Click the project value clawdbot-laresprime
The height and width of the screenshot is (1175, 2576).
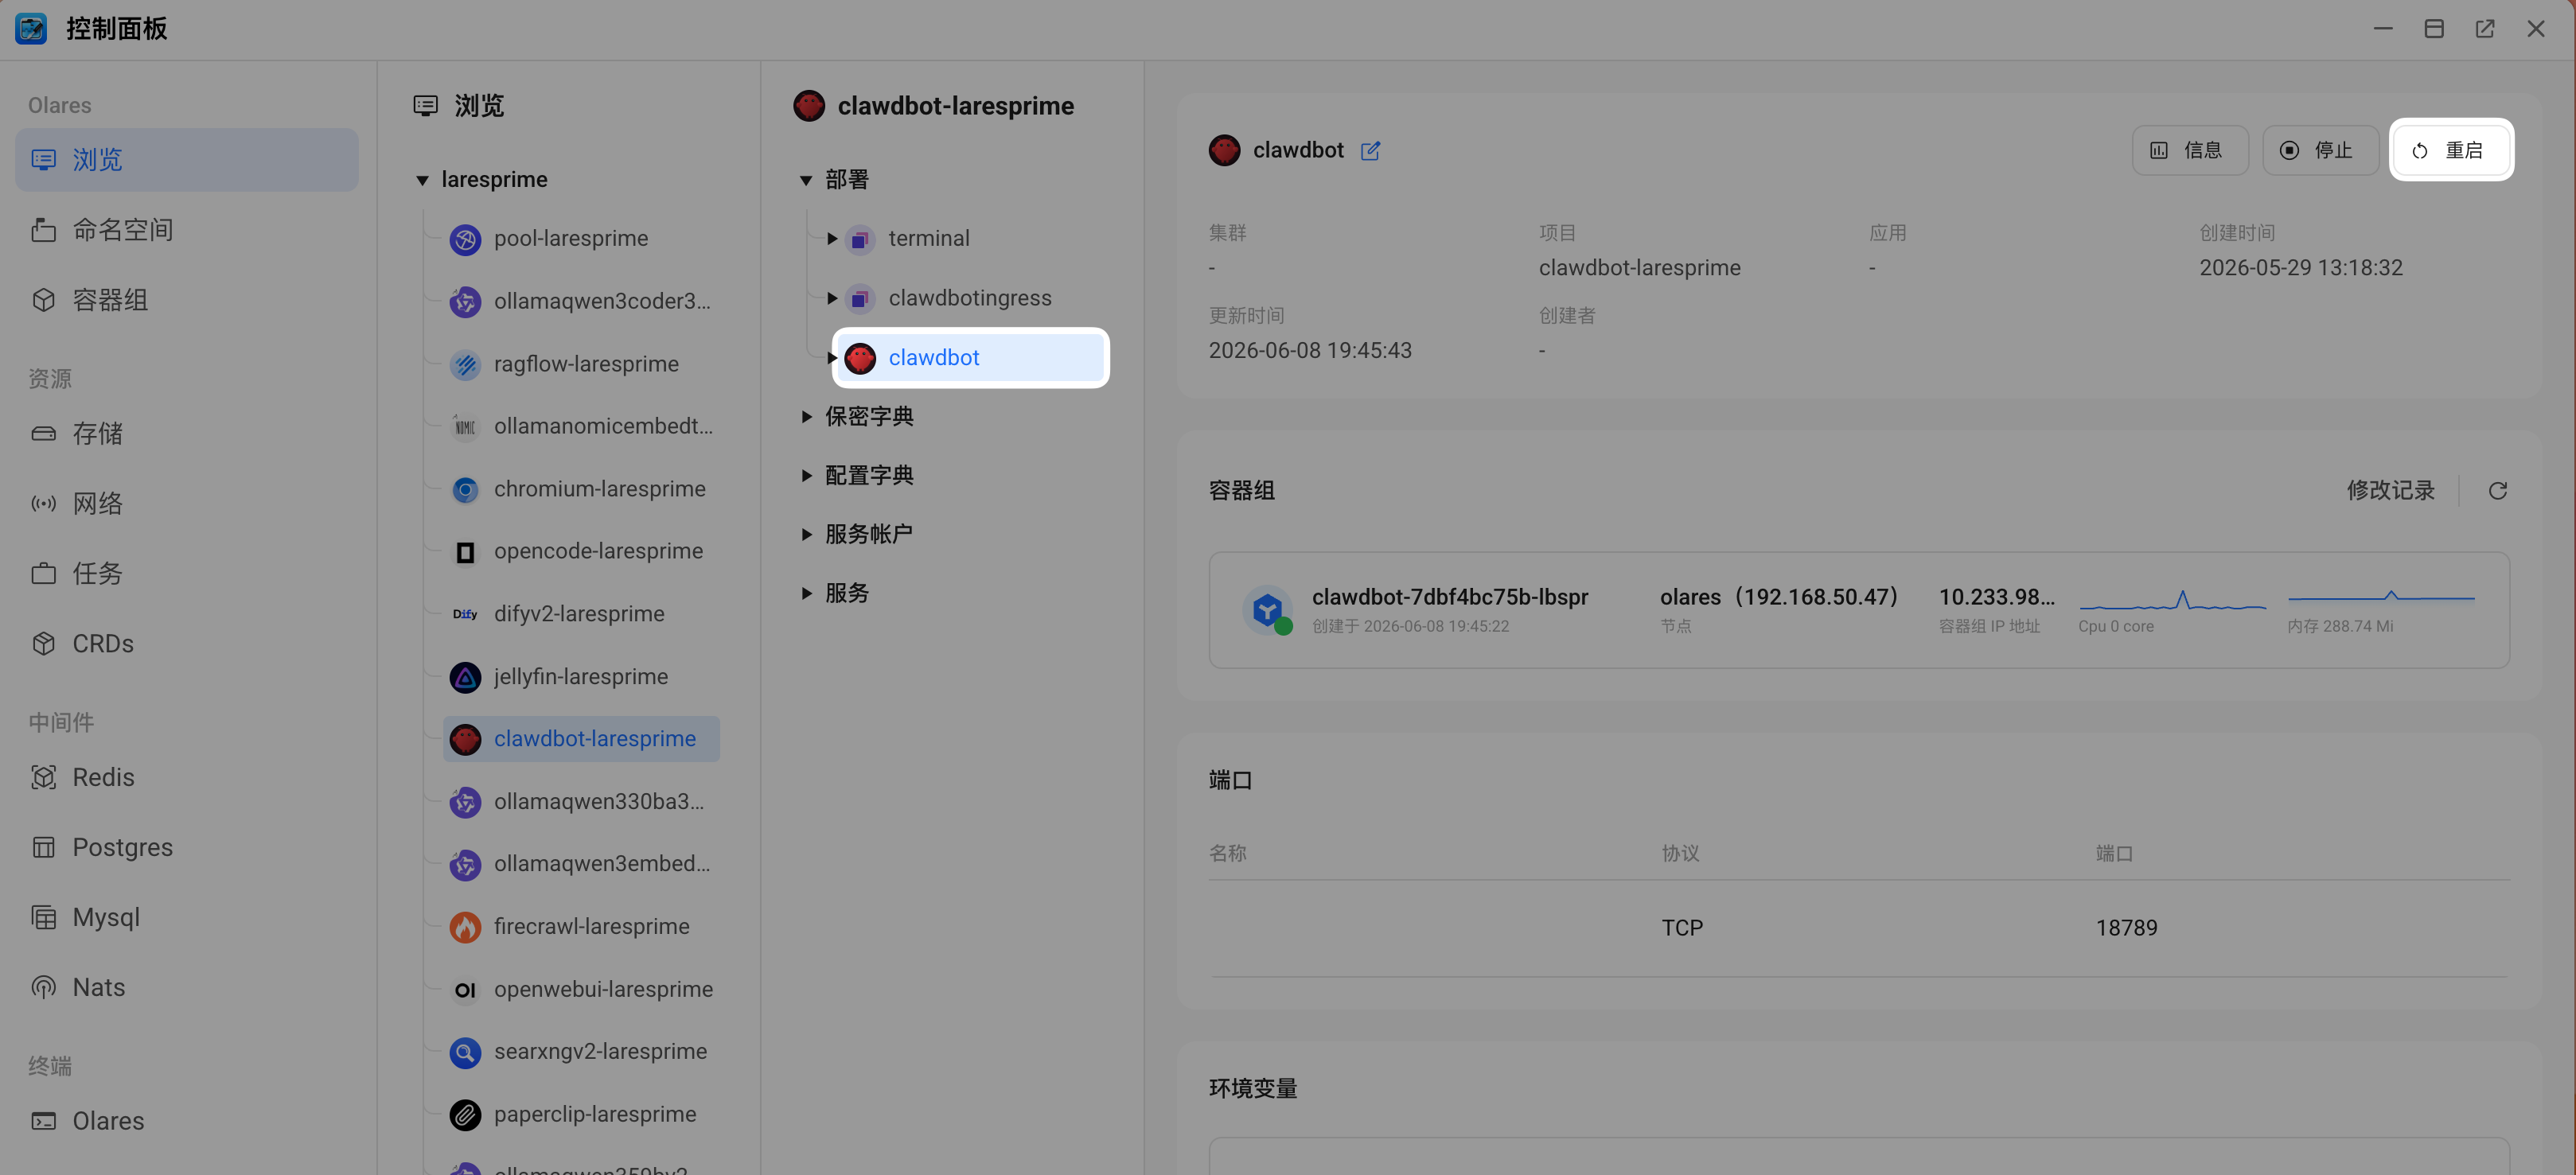point(1640,268)
